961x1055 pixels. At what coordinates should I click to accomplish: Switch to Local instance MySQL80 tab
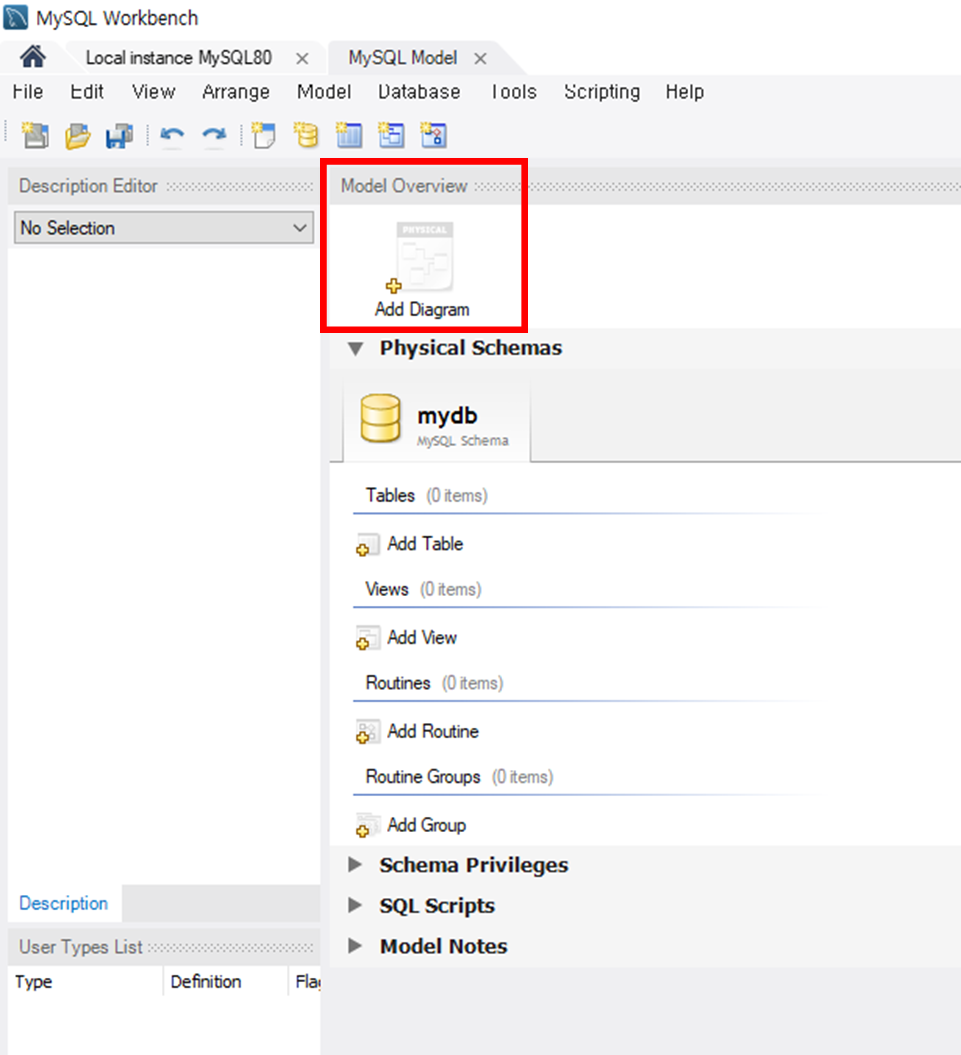[x=179, y=58]
